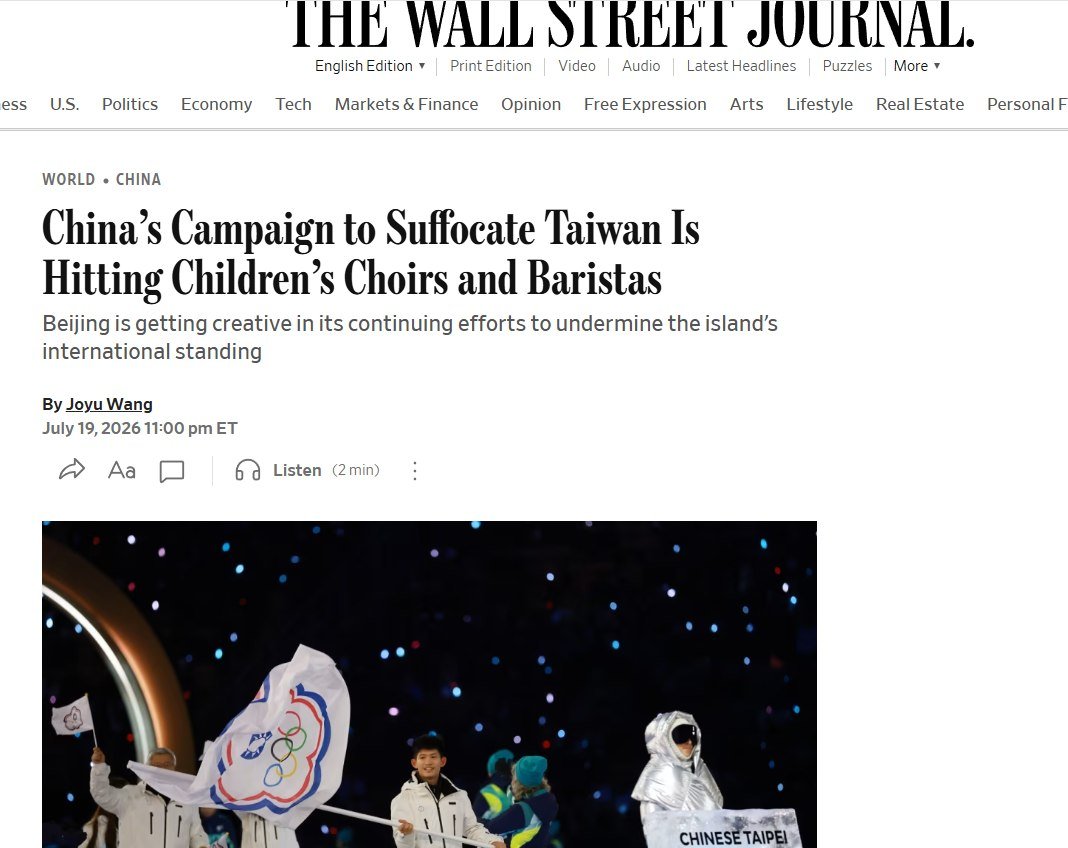This screenshot has width=1068, height=848.
Task: Click the July 19, 2026 timestamp
Action: point(140,428)
